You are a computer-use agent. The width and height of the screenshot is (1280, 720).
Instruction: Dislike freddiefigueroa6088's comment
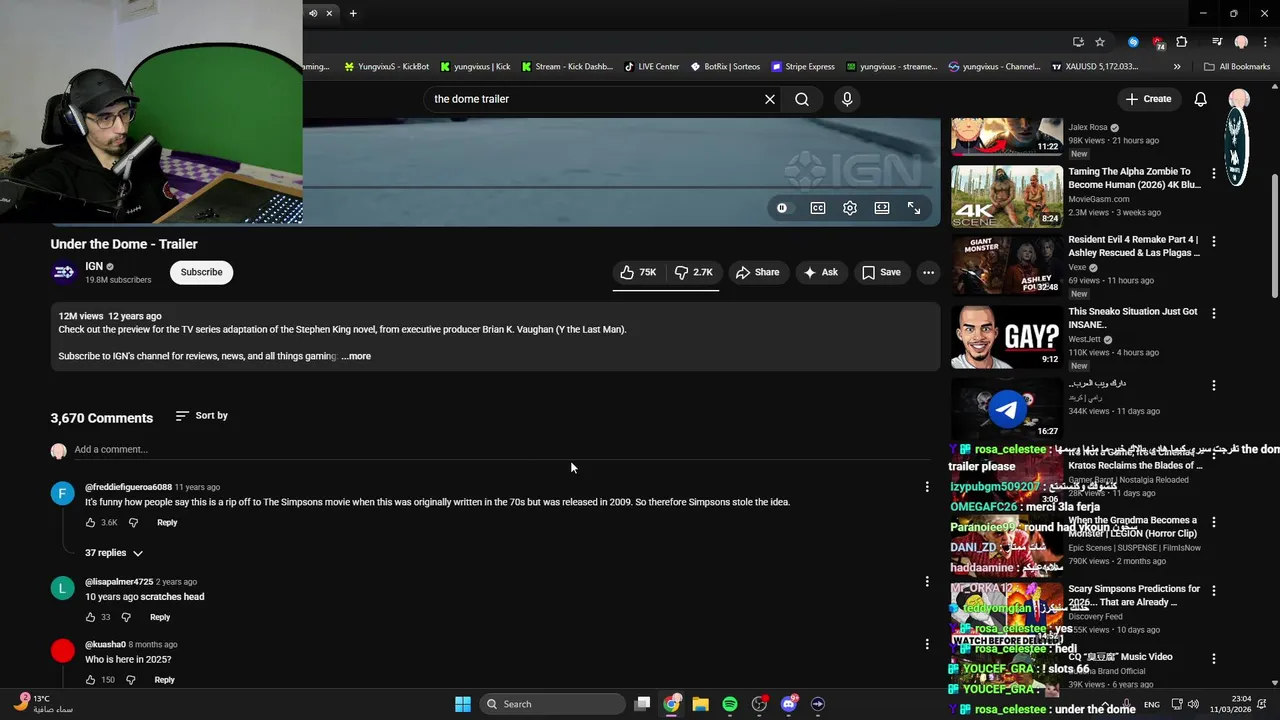(x=133, y=523)
